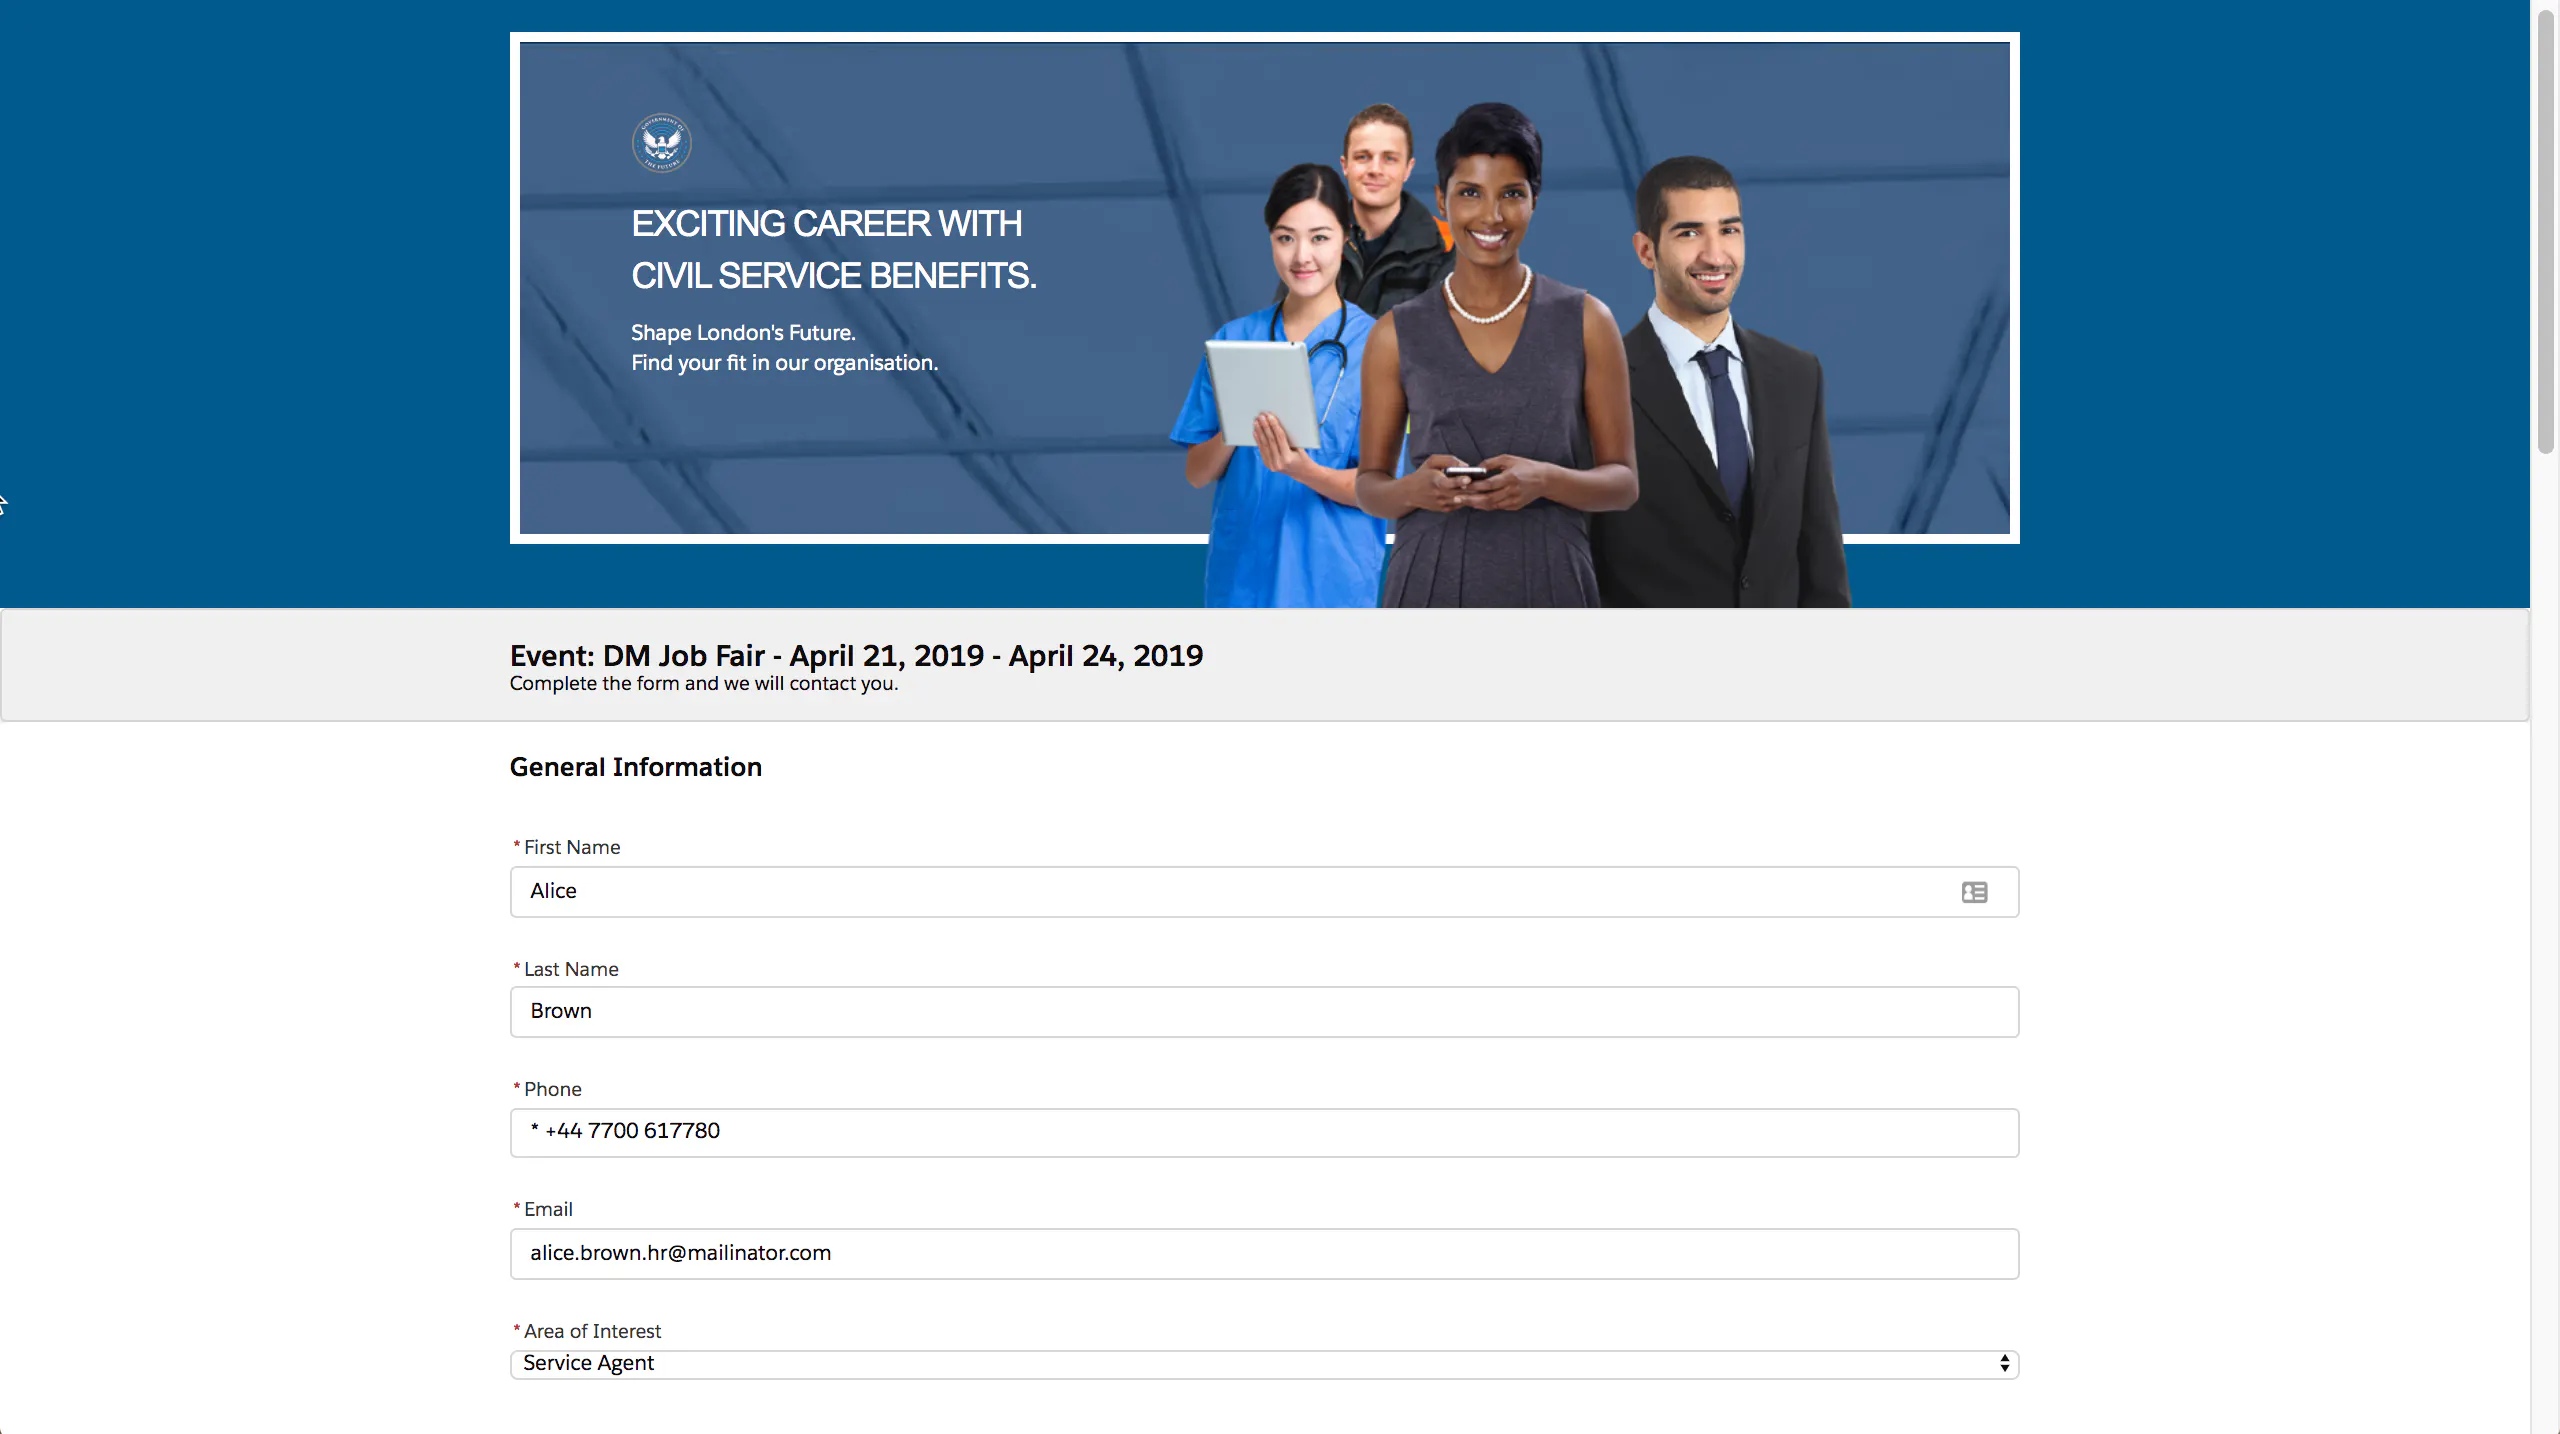Click the contact autofill icon in First Name

tap(1974, 892)
